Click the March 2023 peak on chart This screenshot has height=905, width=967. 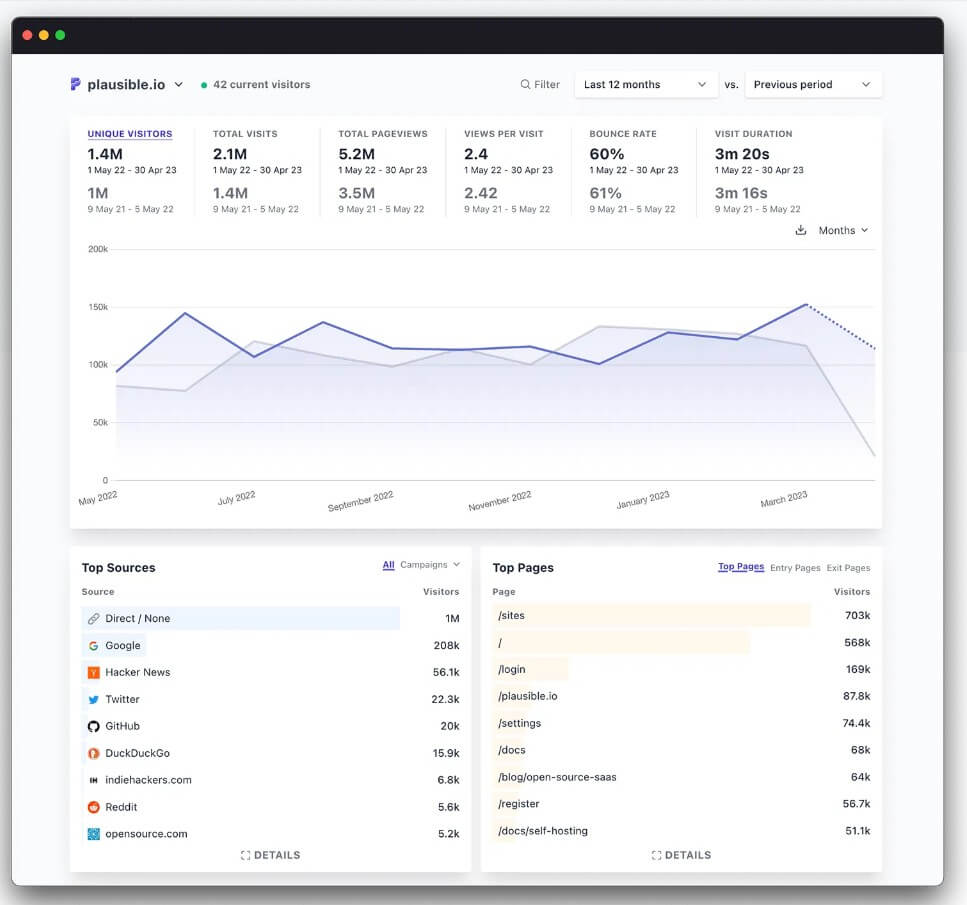point(806,304)
